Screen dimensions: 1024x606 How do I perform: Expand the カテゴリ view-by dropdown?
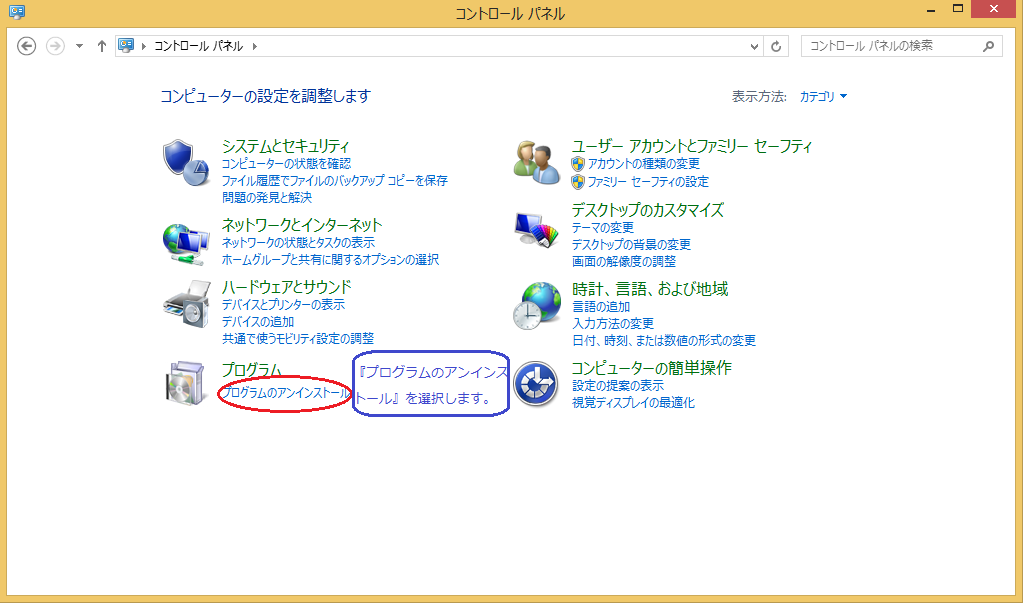pos(823,97)
